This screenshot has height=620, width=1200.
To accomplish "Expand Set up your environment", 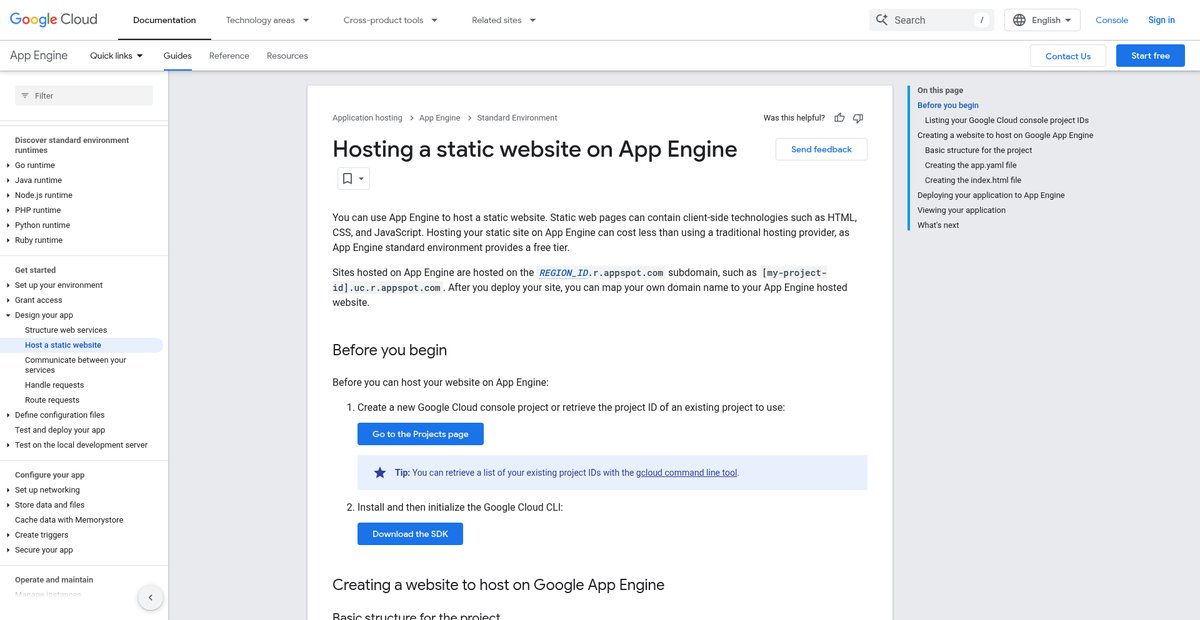I will click(9, 285).
